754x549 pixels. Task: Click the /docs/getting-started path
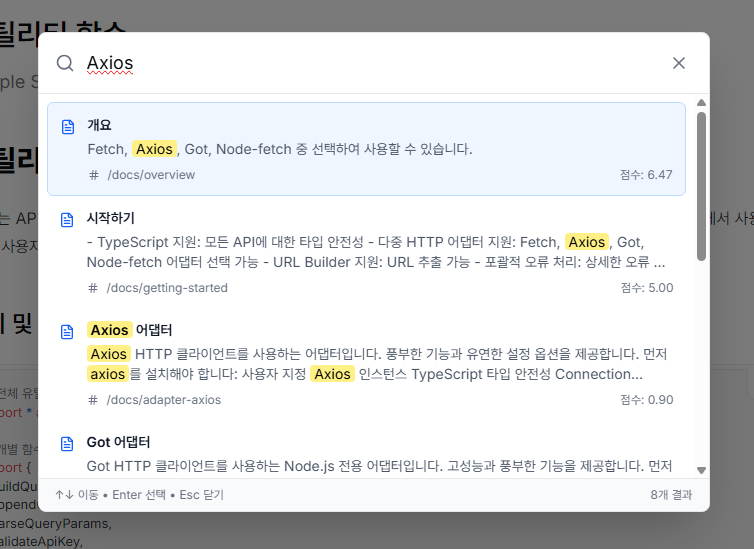[x=167, y=288]
